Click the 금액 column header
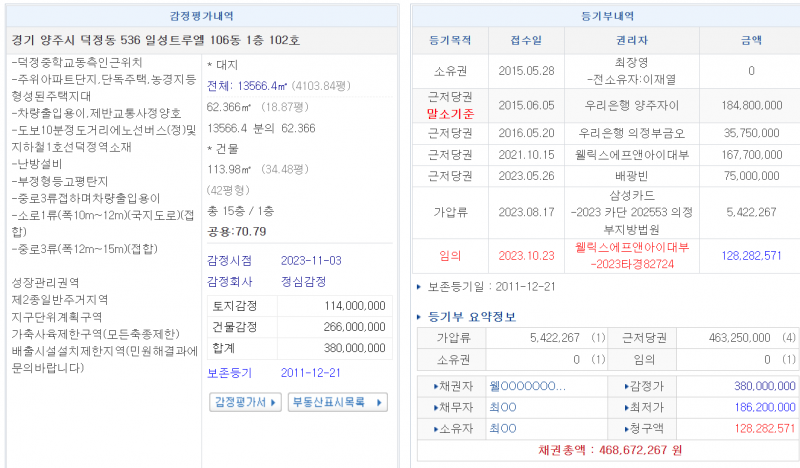This screenshot has height=468, width=800. (x=750, y=41)
